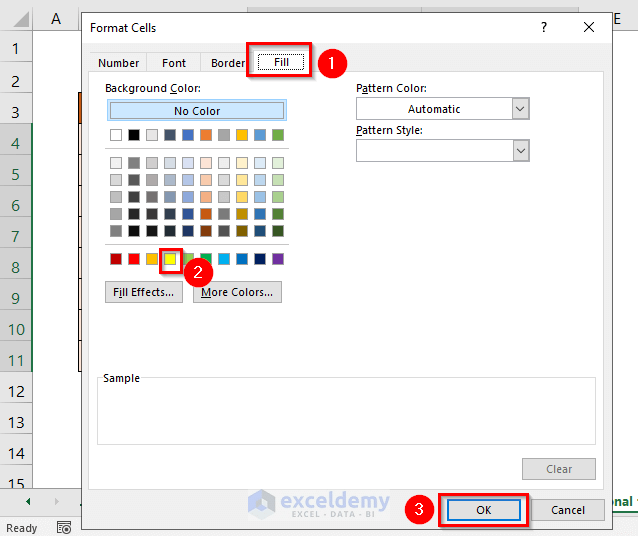
Task: Click the Select All corner triangle
Action: tap(20, 19)
